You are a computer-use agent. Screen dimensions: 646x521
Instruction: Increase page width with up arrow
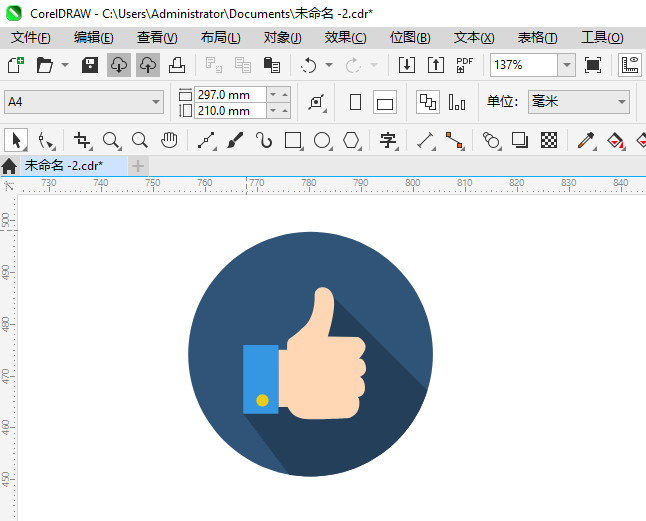pyautogui.click(x=285, y=95)
